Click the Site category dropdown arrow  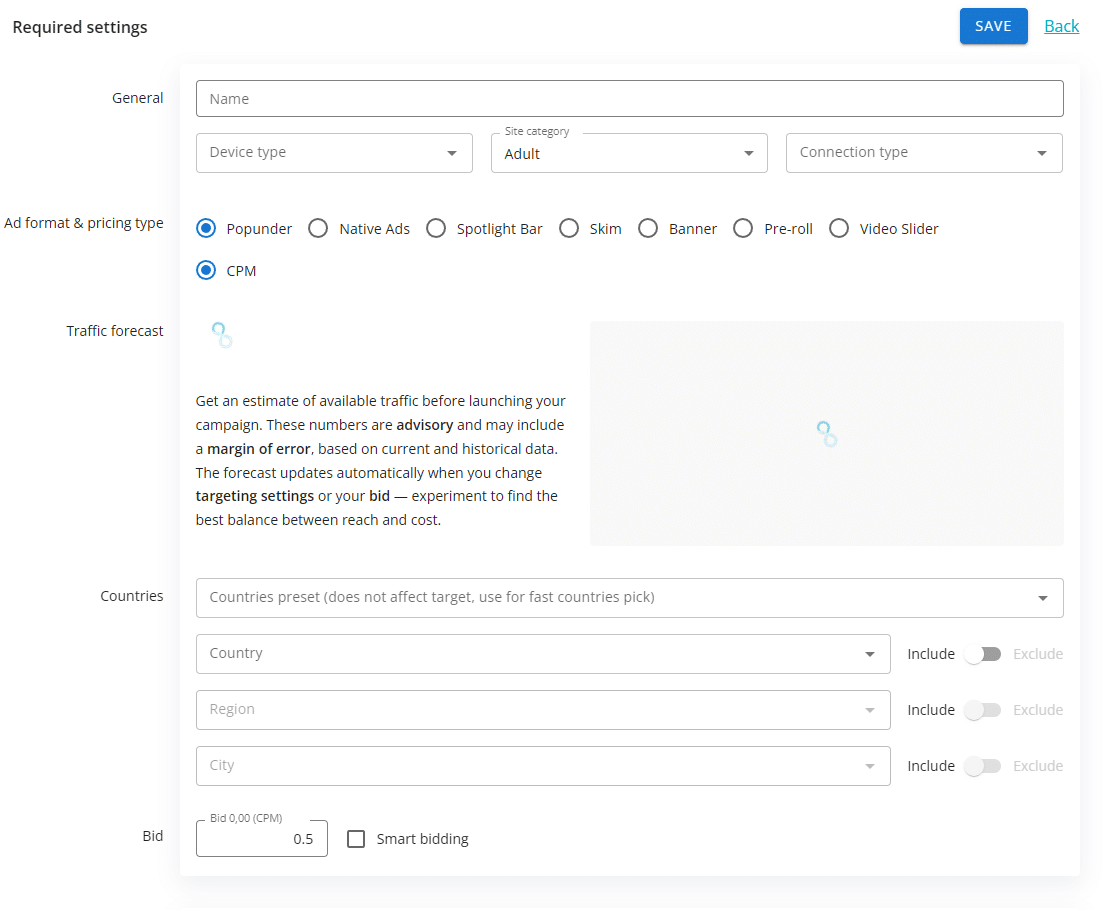[748, 154]
